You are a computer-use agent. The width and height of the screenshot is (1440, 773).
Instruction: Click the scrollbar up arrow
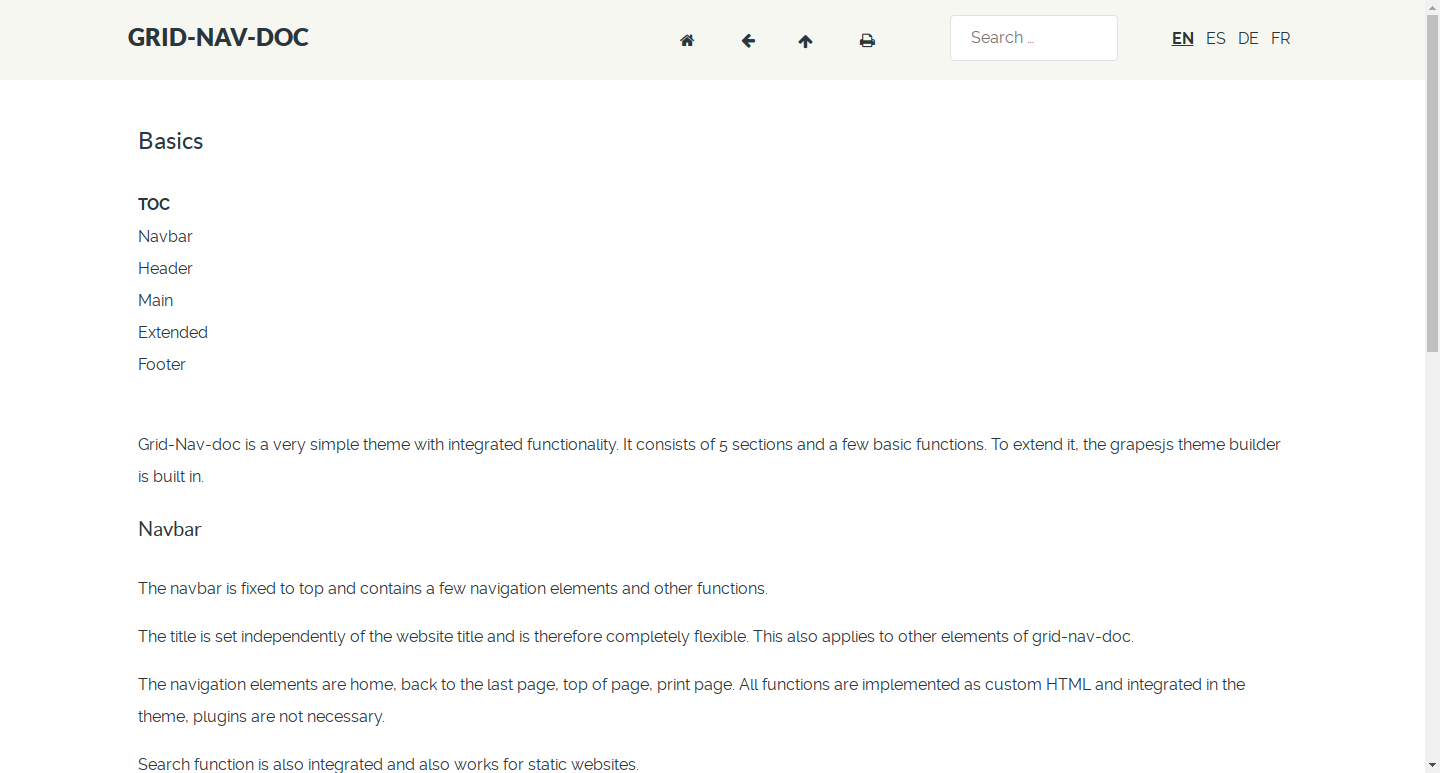coord(1432,7)
